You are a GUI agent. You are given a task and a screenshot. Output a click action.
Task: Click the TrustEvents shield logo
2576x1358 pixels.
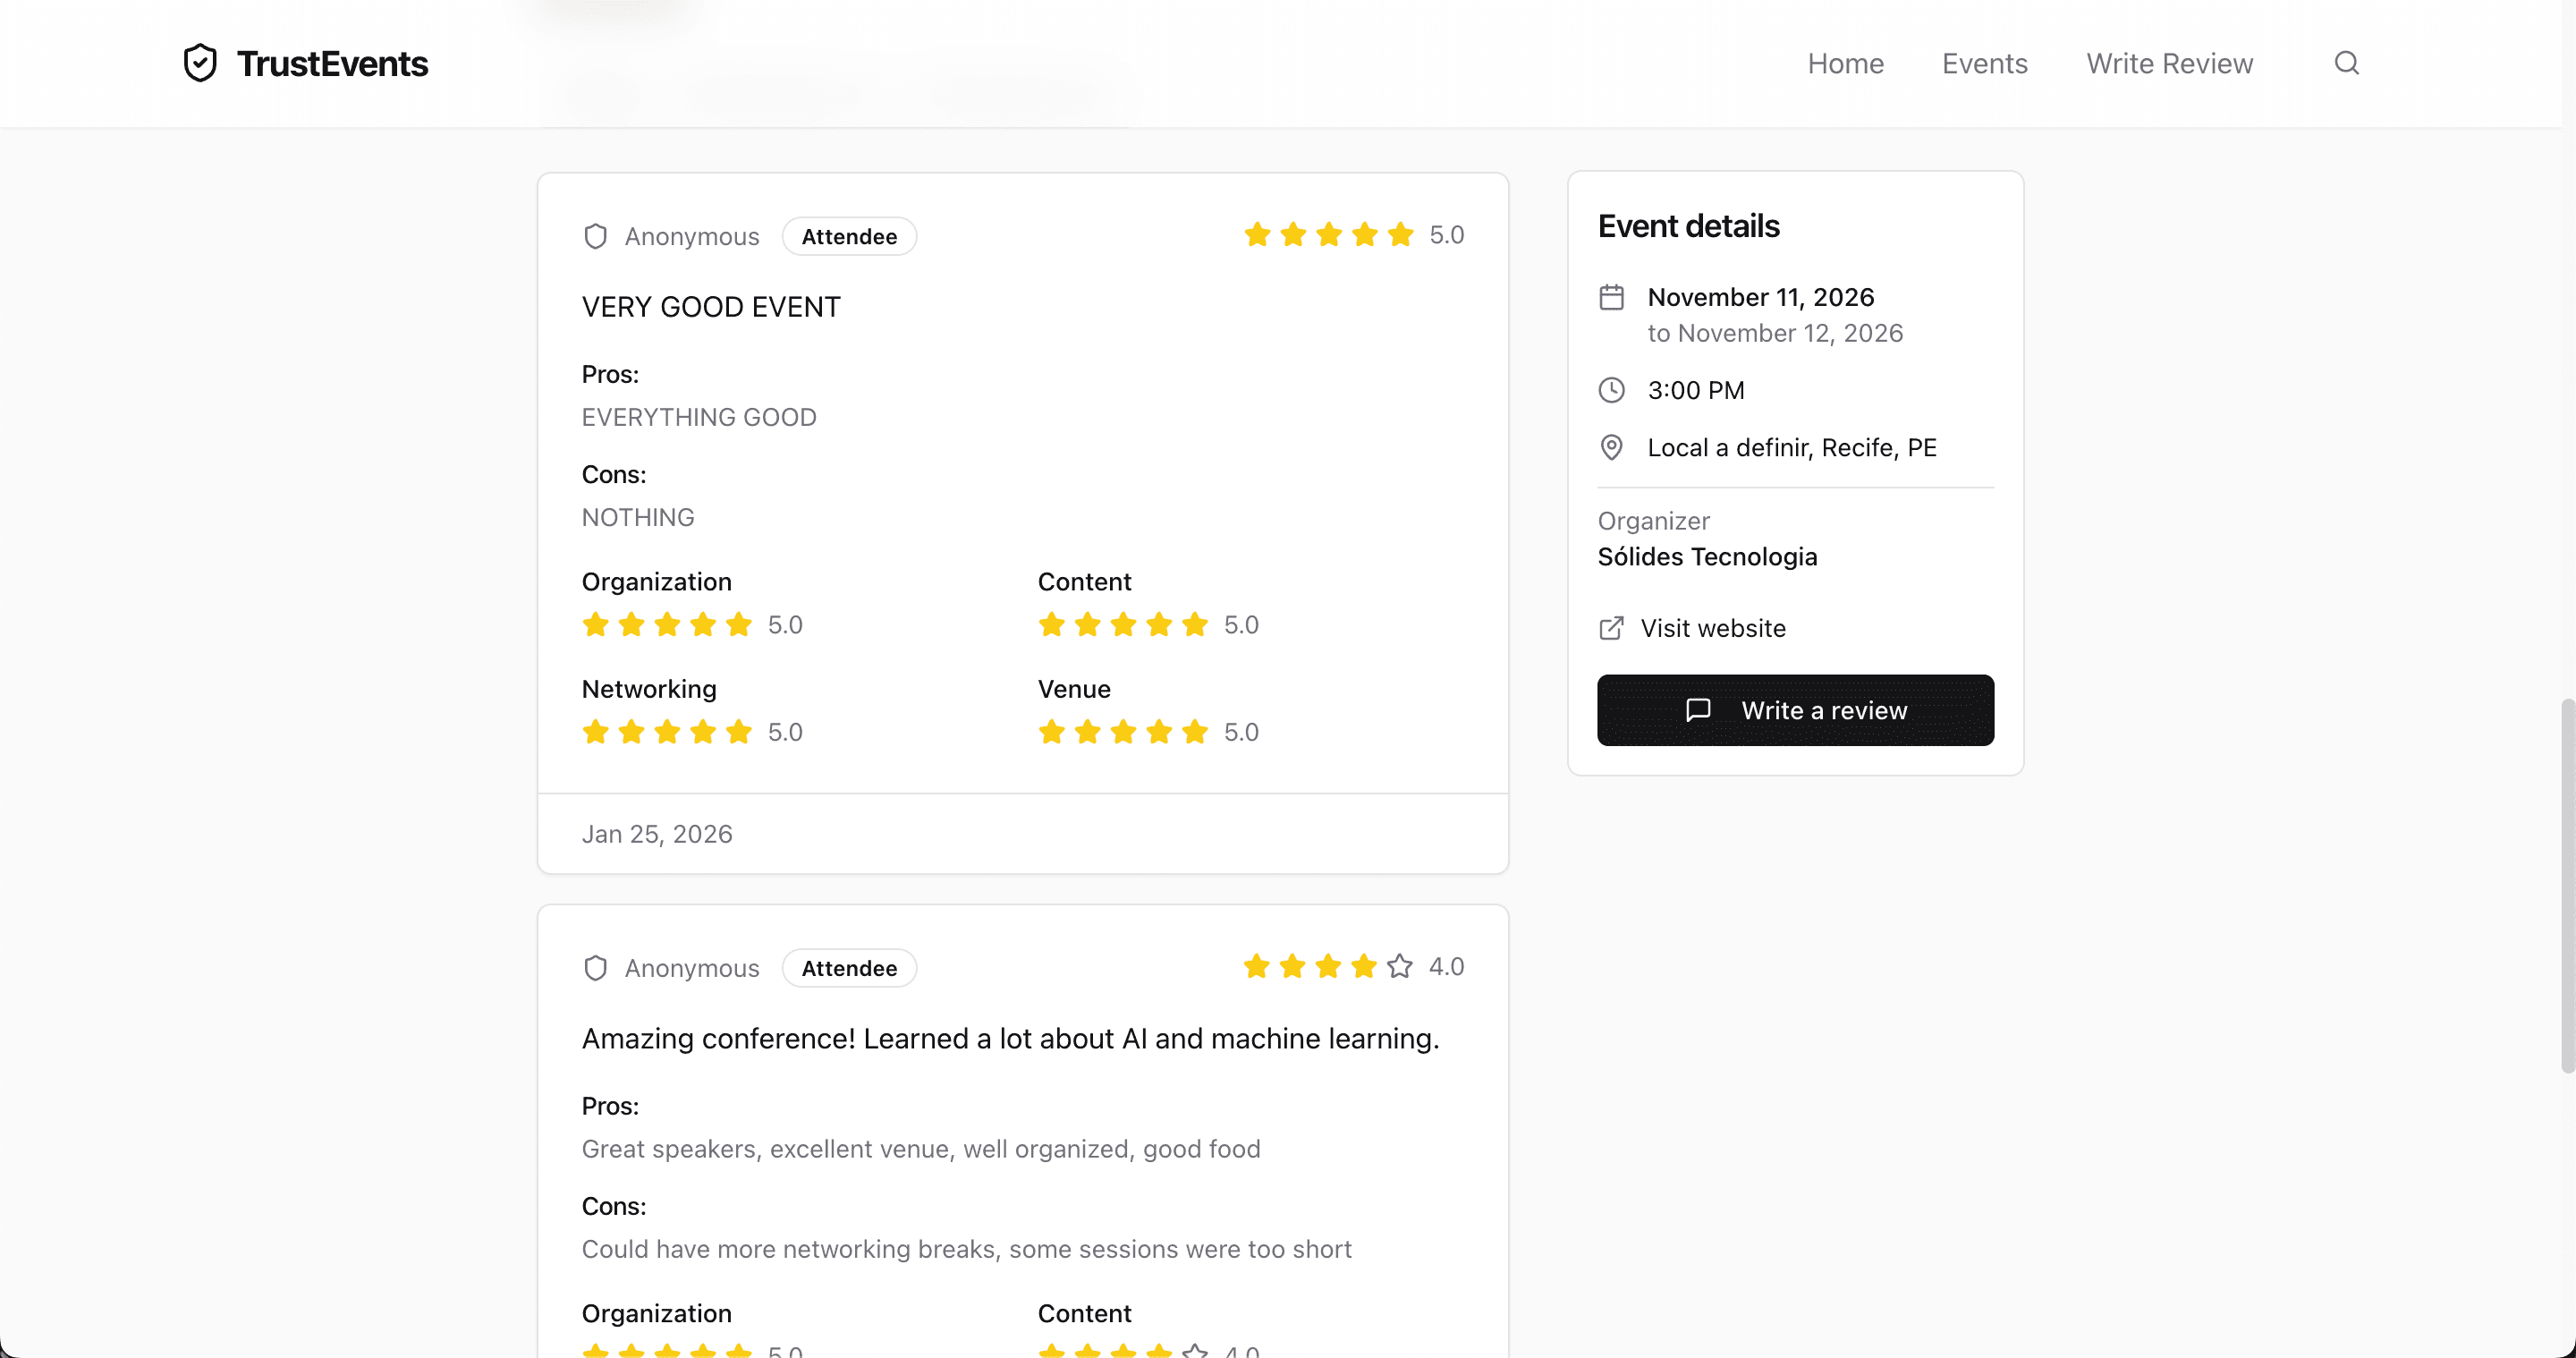point(200,62)
